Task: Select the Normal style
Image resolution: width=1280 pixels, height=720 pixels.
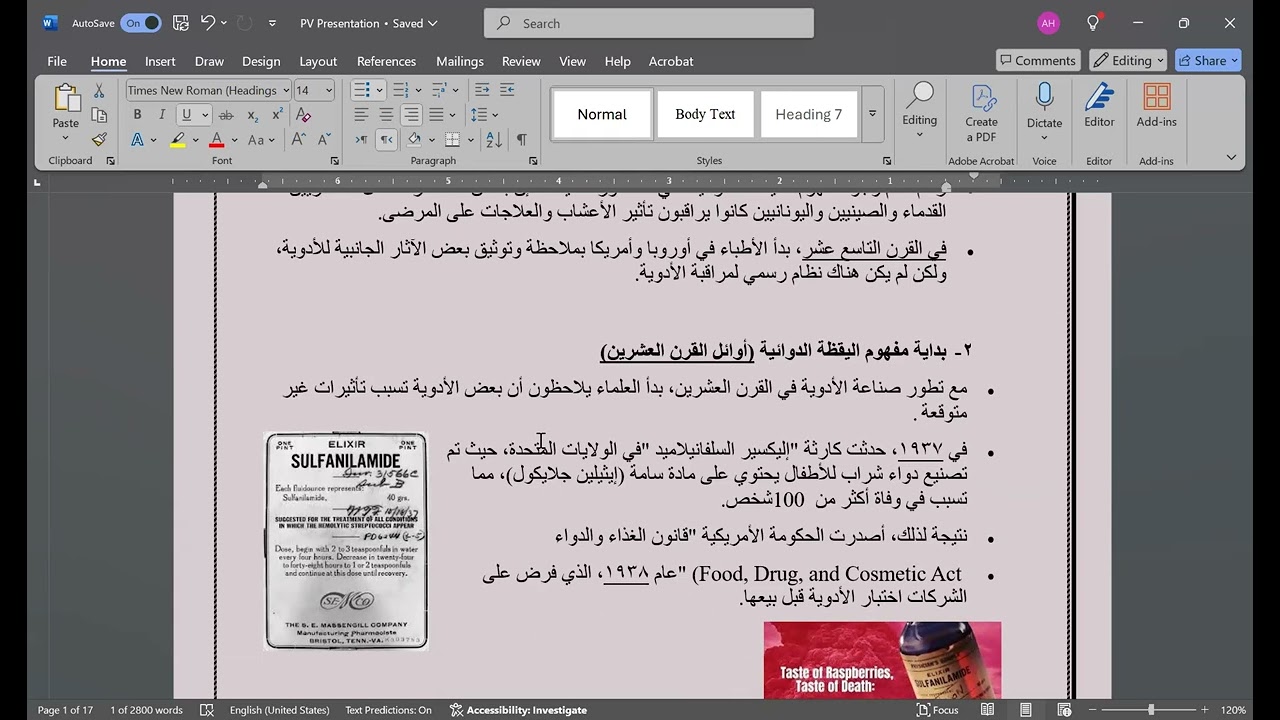Action: point(602,114)
